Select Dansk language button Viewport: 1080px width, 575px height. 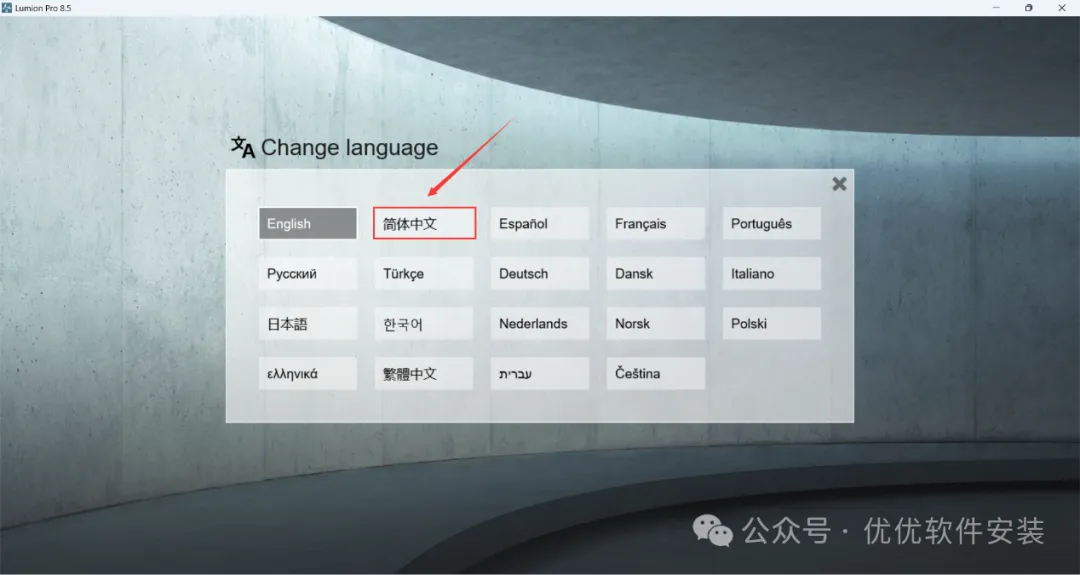656,273
